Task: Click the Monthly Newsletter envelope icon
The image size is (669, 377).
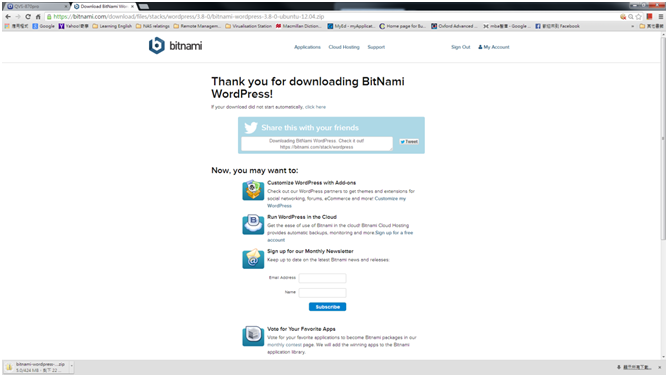Action: tap(253, 258)
